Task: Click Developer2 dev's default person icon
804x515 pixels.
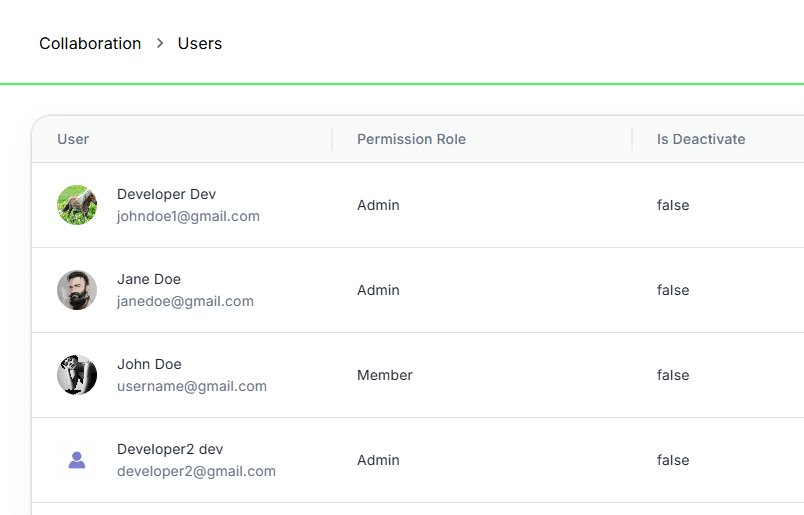Action: 77,460
